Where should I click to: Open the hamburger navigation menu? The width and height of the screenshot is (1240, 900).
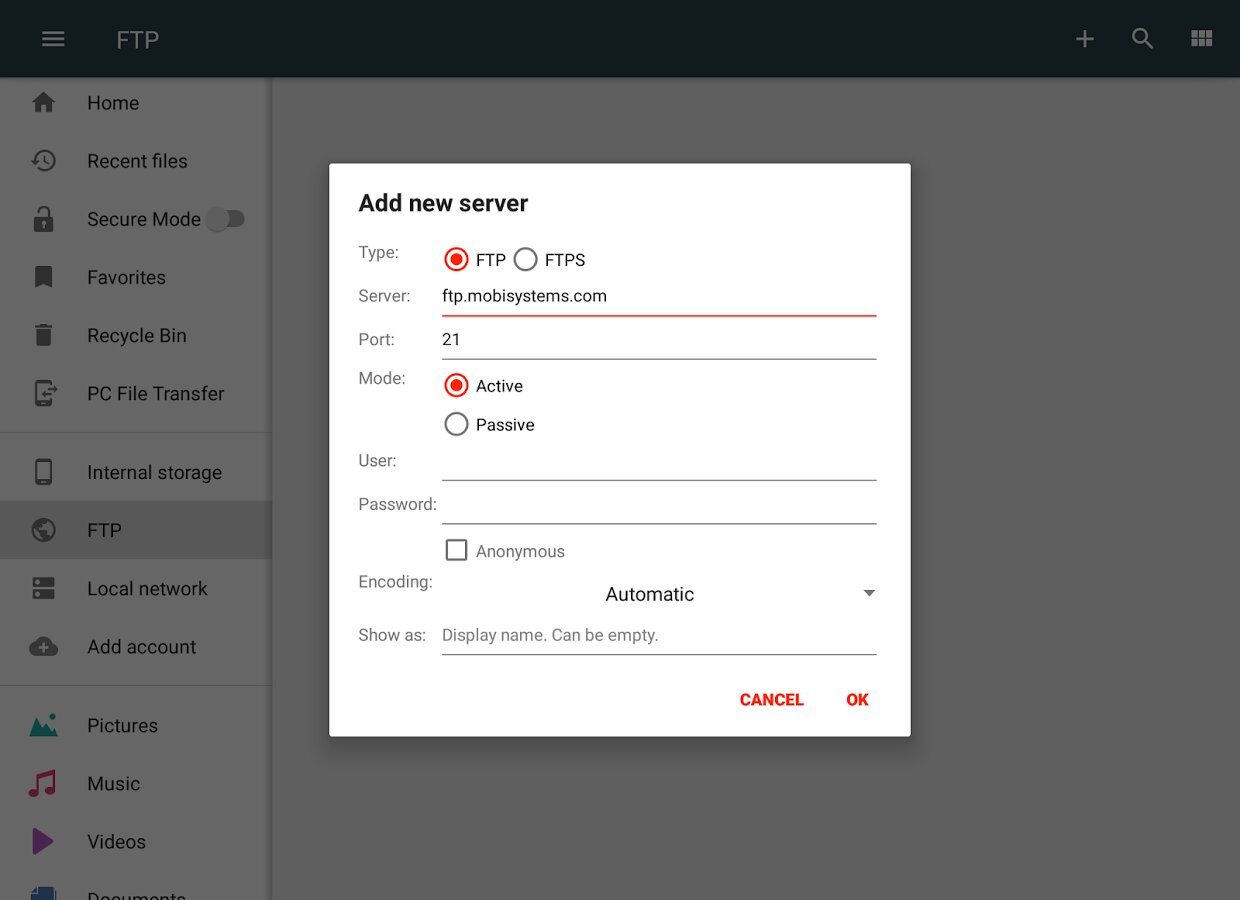click(53, 39)
